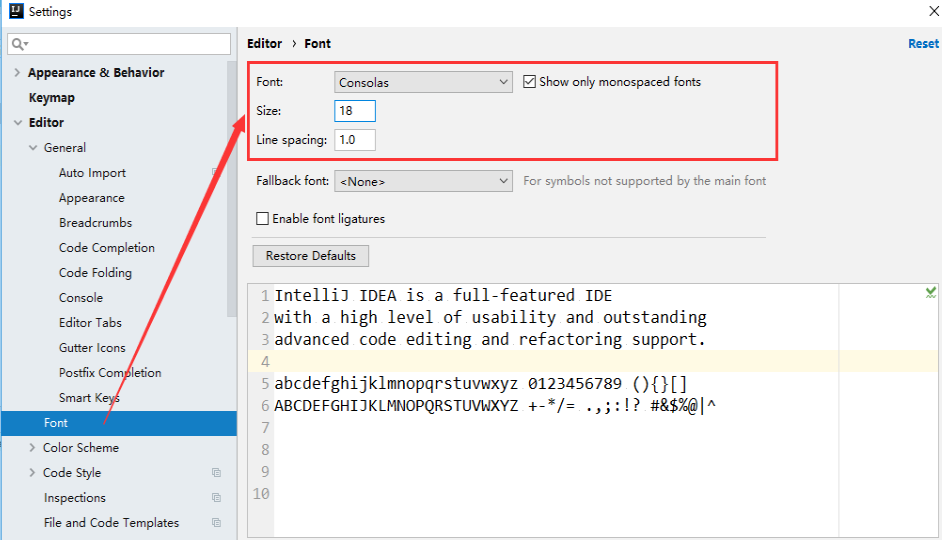Viewport: 942px width, 540px height.
Task: Focus the Size input field
Action: pyautogui.click(x=355, y=111)
